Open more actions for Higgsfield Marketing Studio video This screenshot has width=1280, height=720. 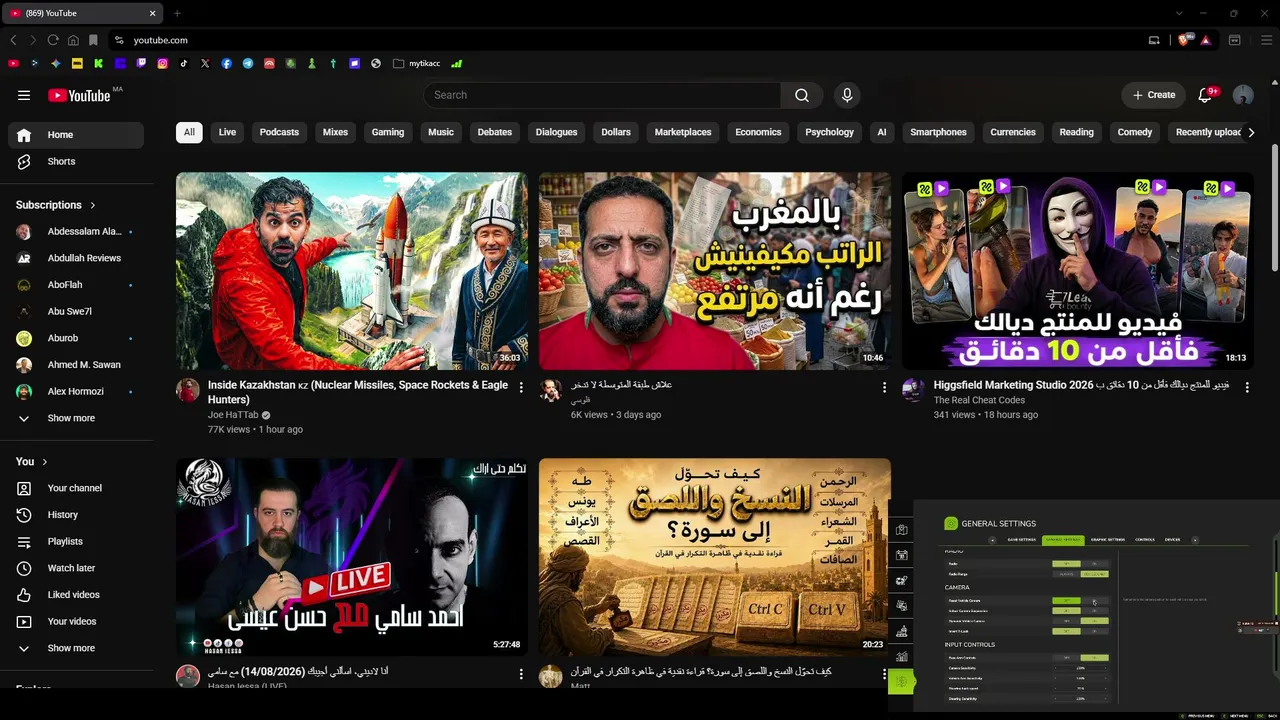tap(1247, 388)
